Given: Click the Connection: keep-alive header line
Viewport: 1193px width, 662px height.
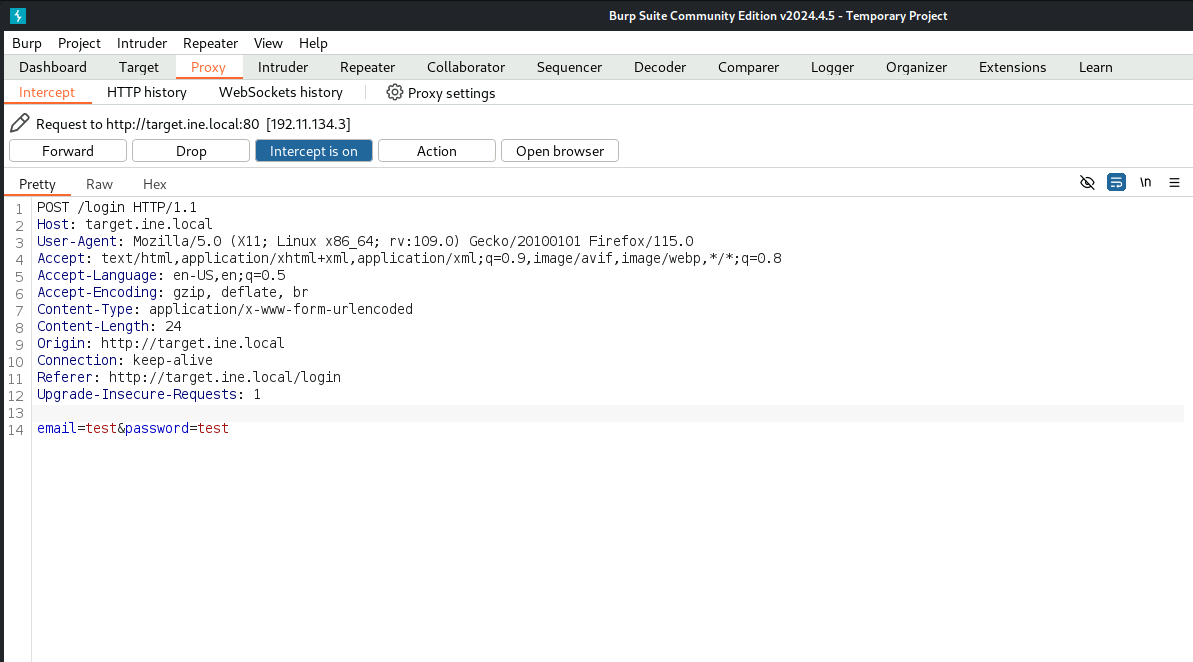Looking at the screenshot, I should [125, 360].
